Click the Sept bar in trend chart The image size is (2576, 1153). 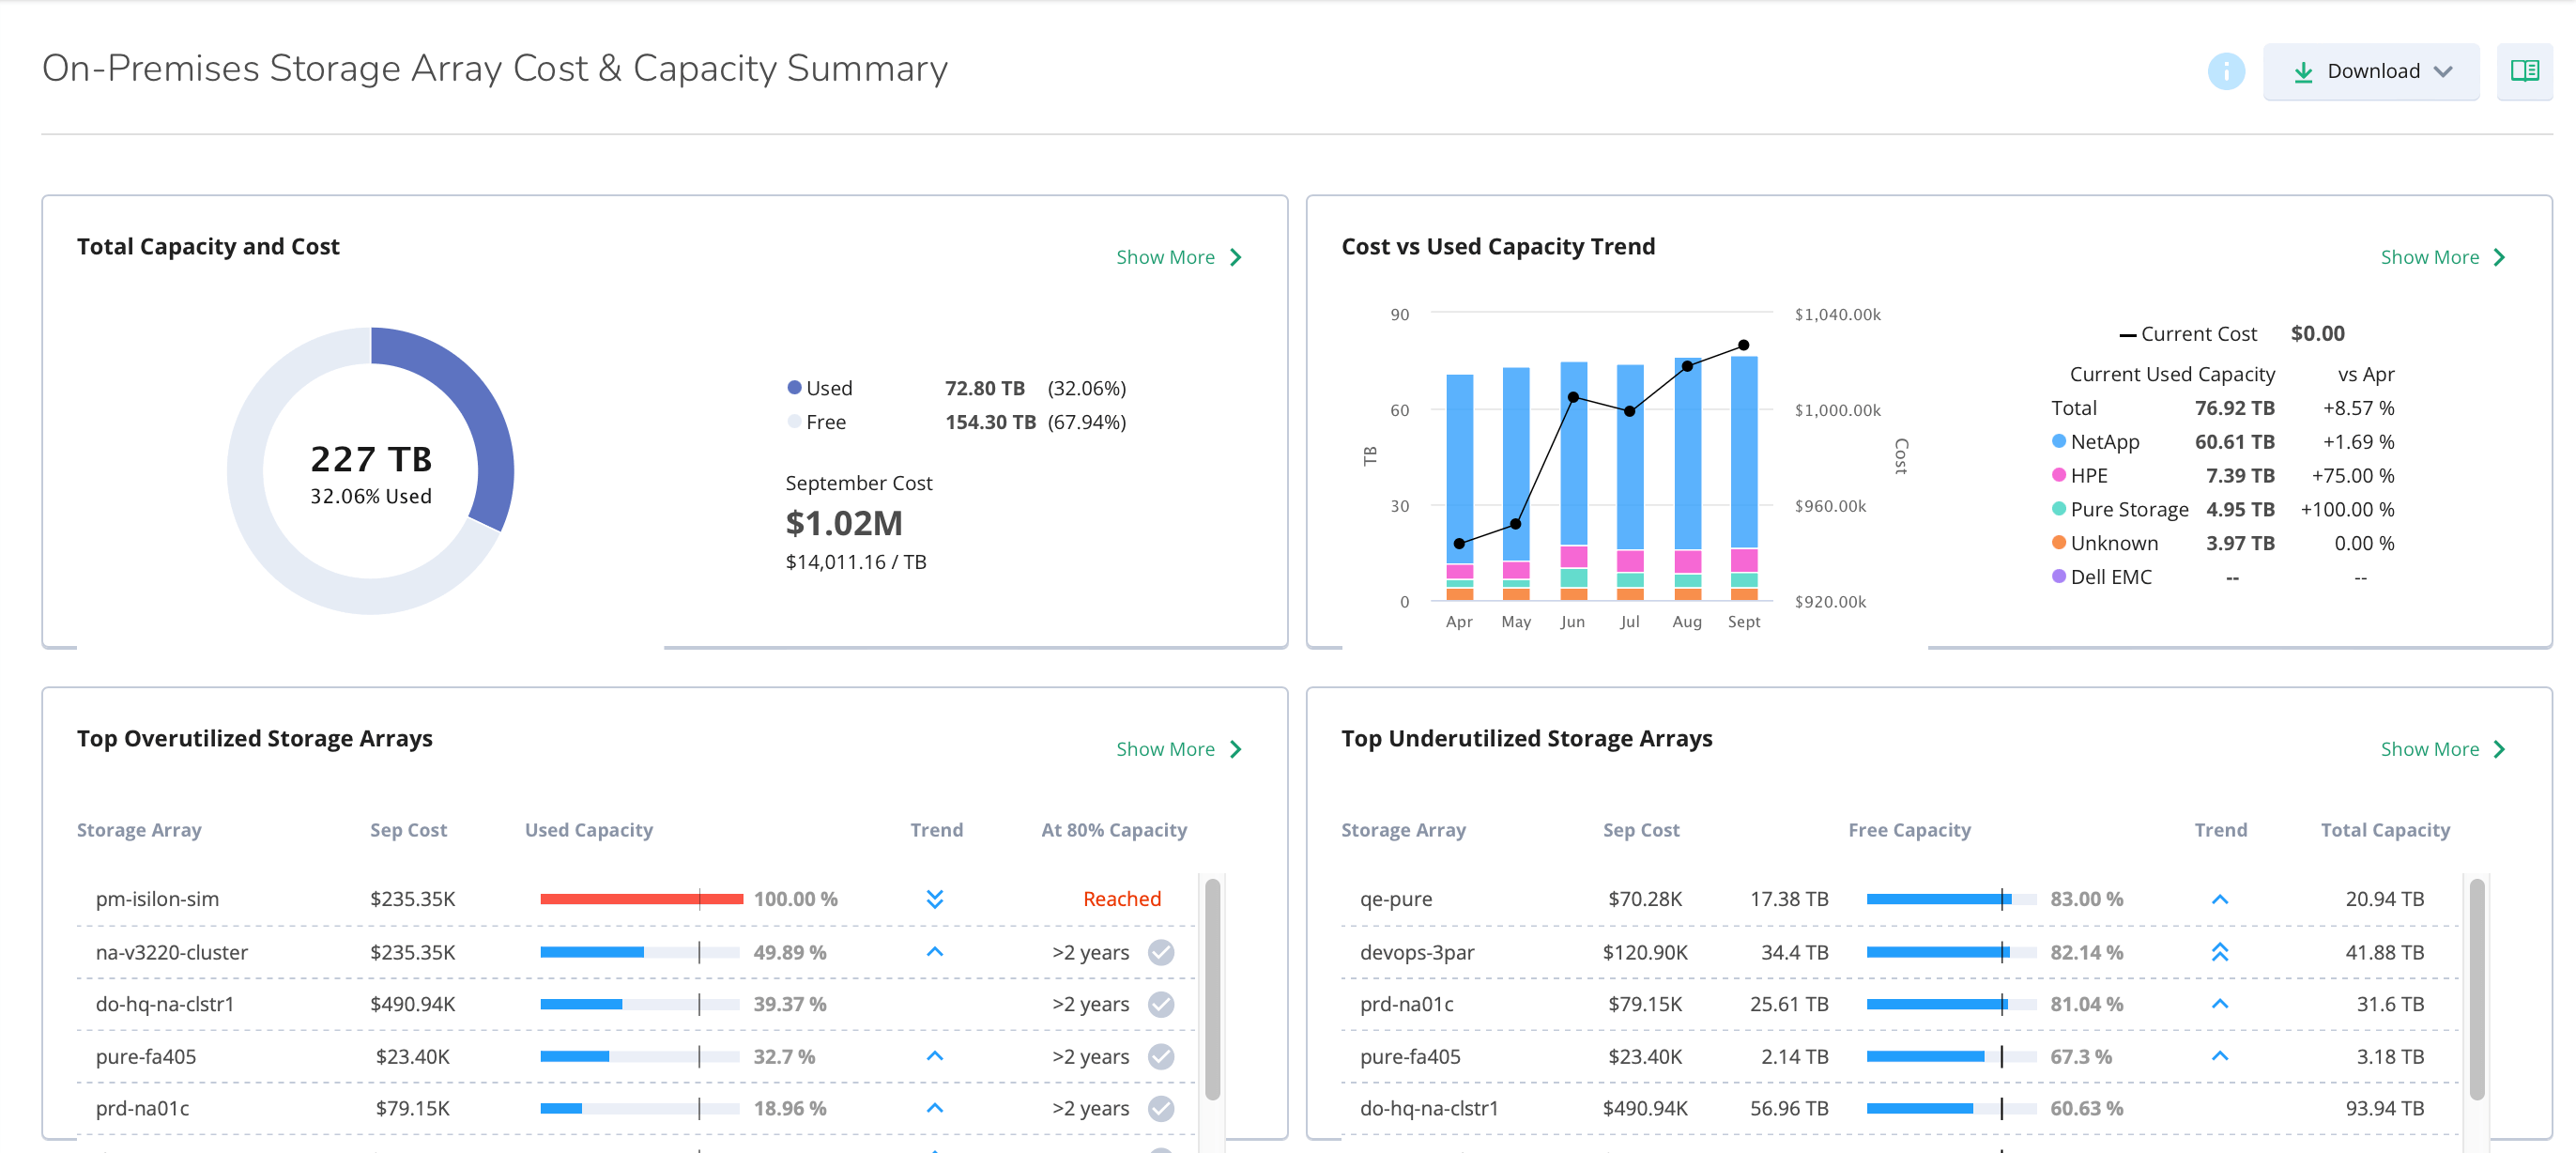click(1743, 478)
